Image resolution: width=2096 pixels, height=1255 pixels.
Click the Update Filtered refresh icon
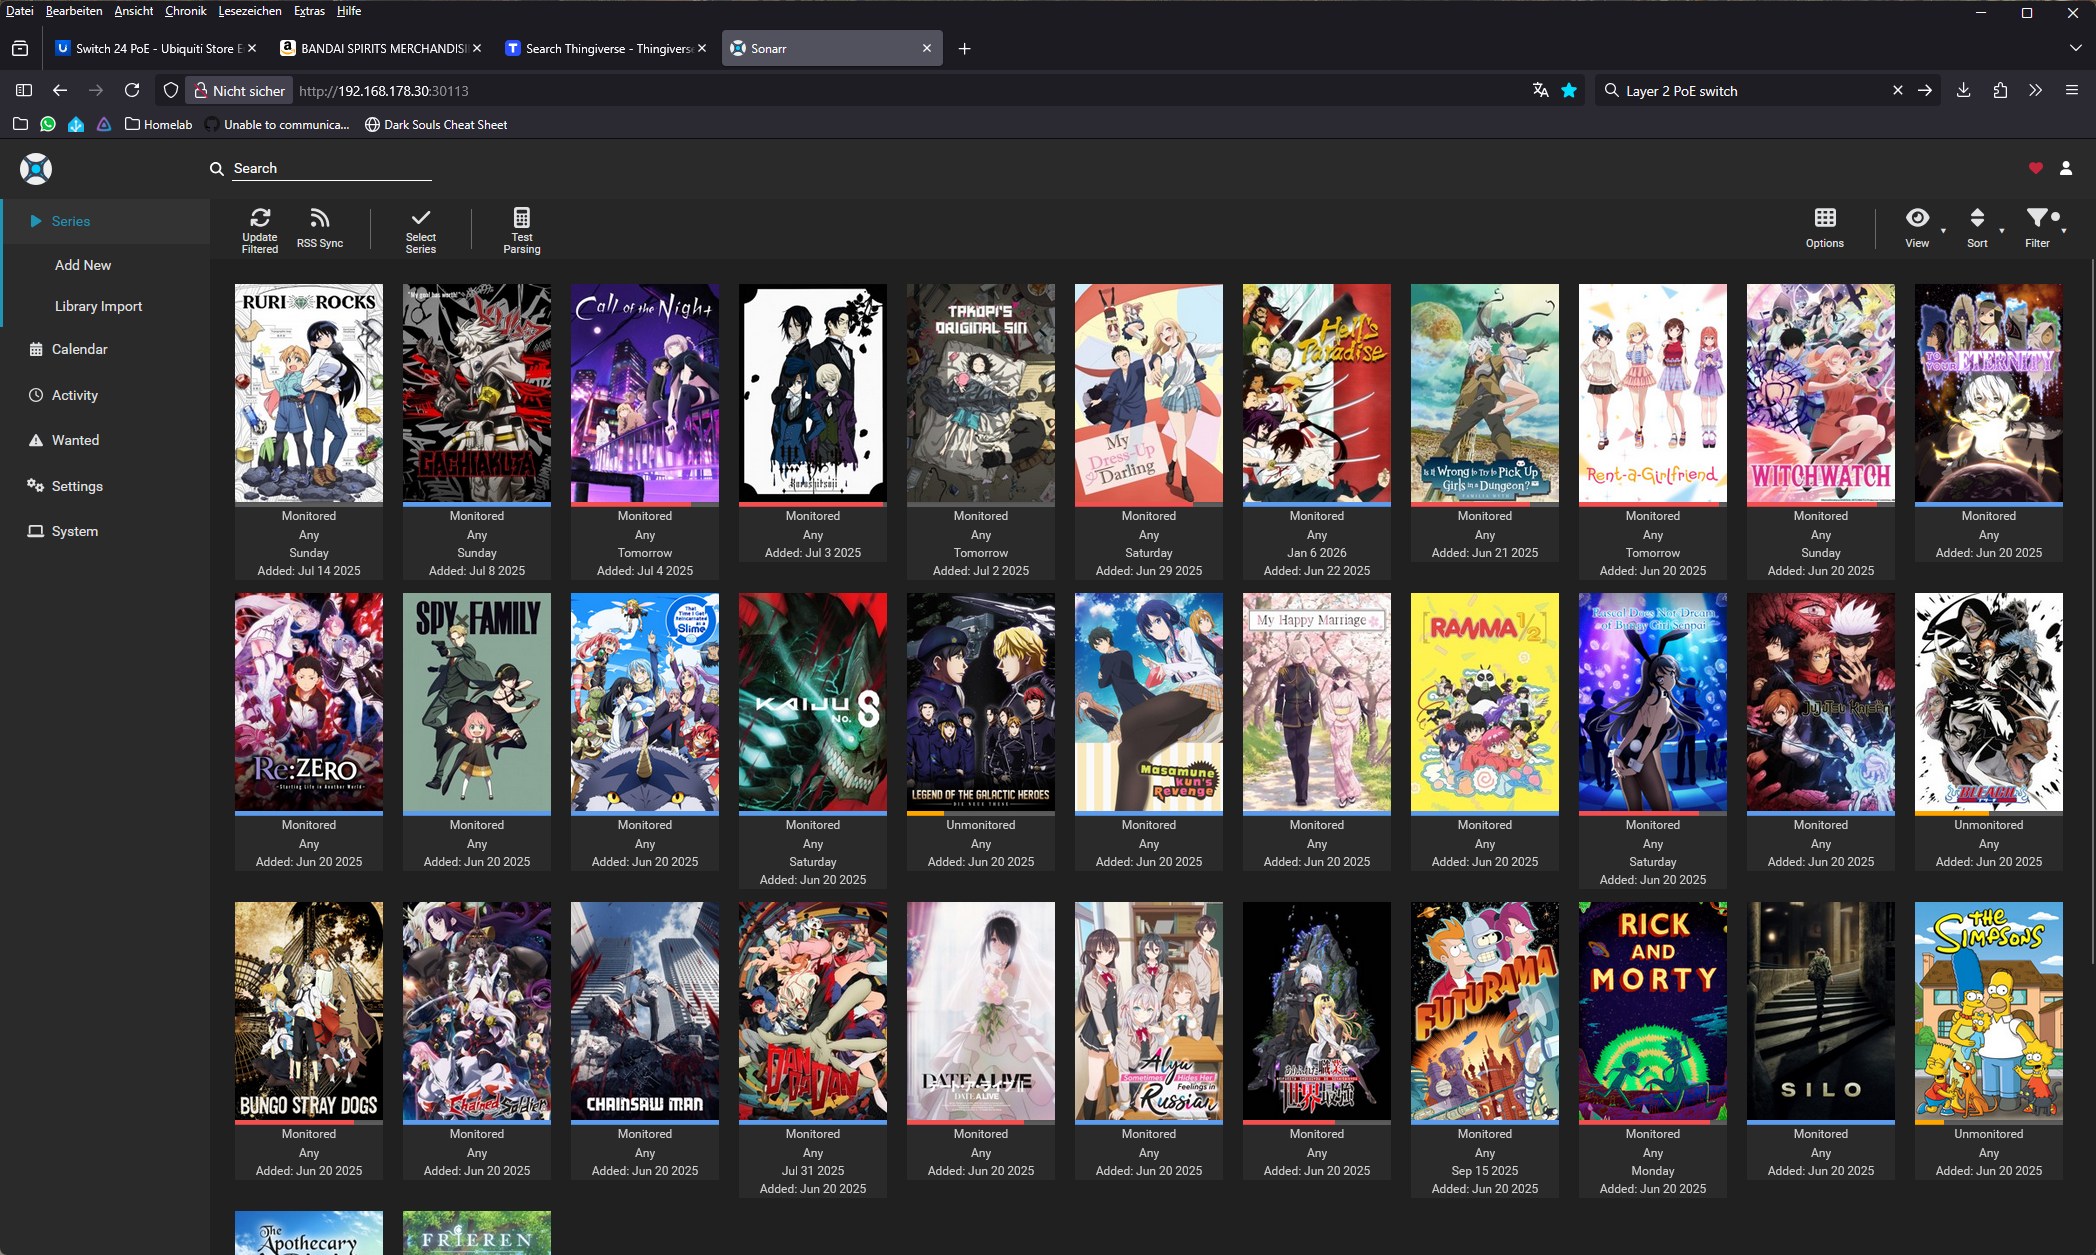click(260, 219)
